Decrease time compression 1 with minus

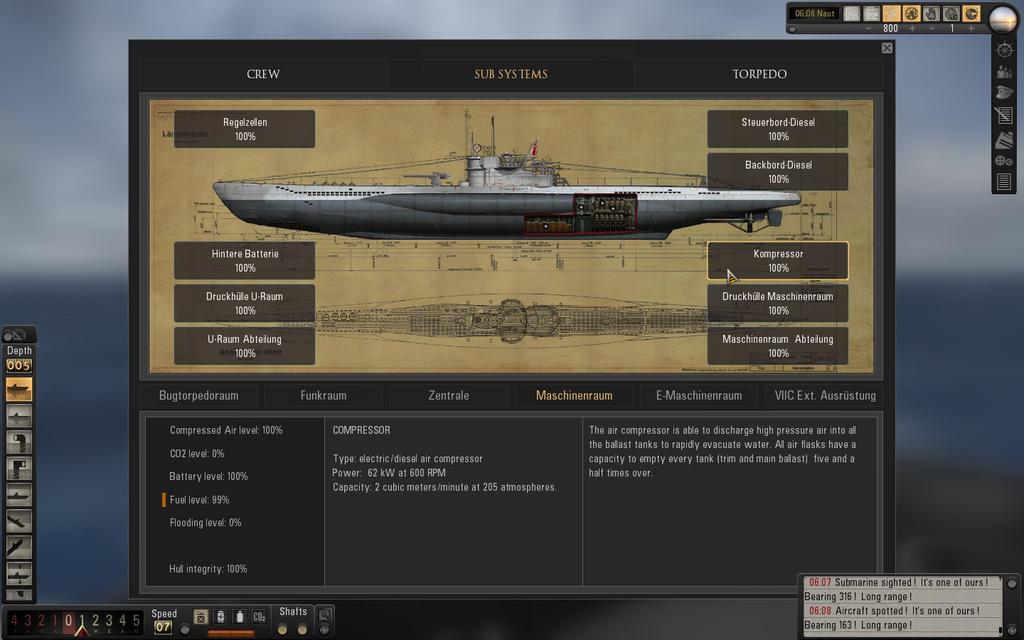[932, 29]
